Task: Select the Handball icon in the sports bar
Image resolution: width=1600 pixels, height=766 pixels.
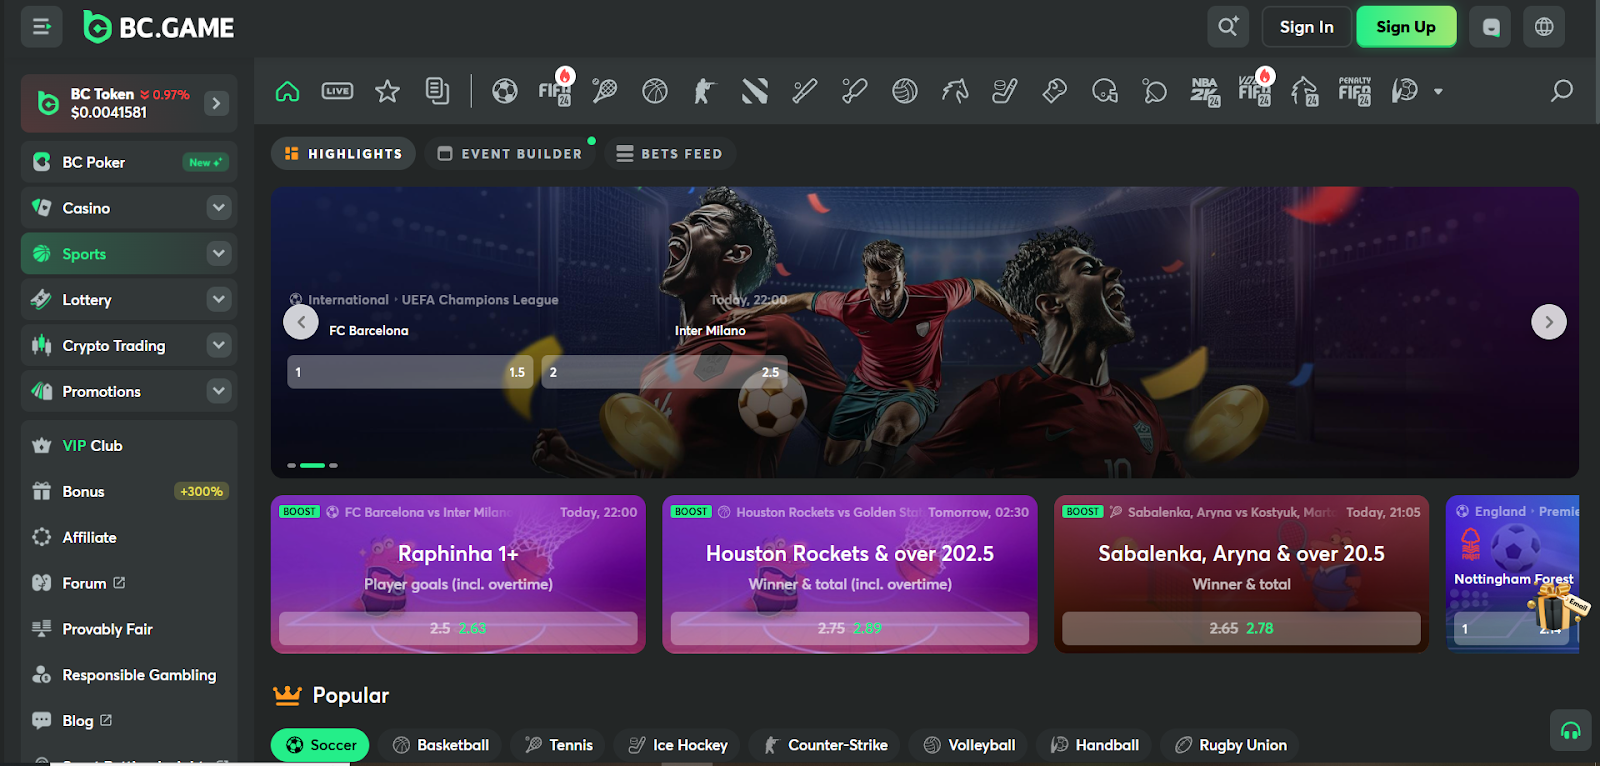Action: pos(1405,91)
